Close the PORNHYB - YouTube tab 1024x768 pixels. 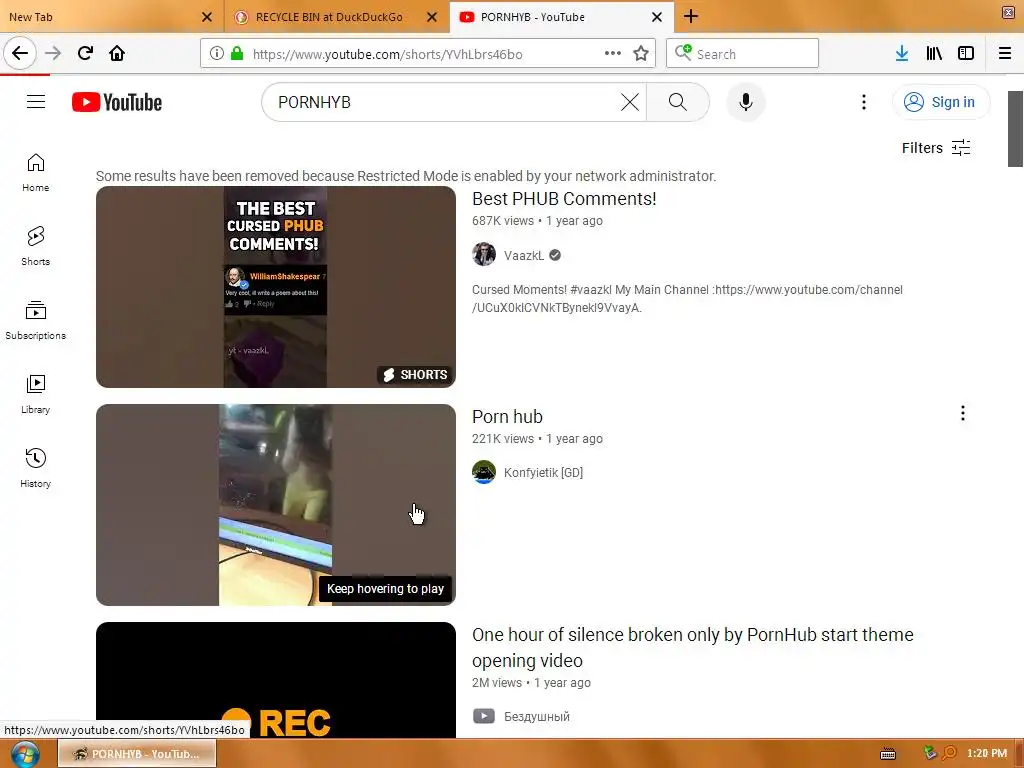(x=657, y=17)
